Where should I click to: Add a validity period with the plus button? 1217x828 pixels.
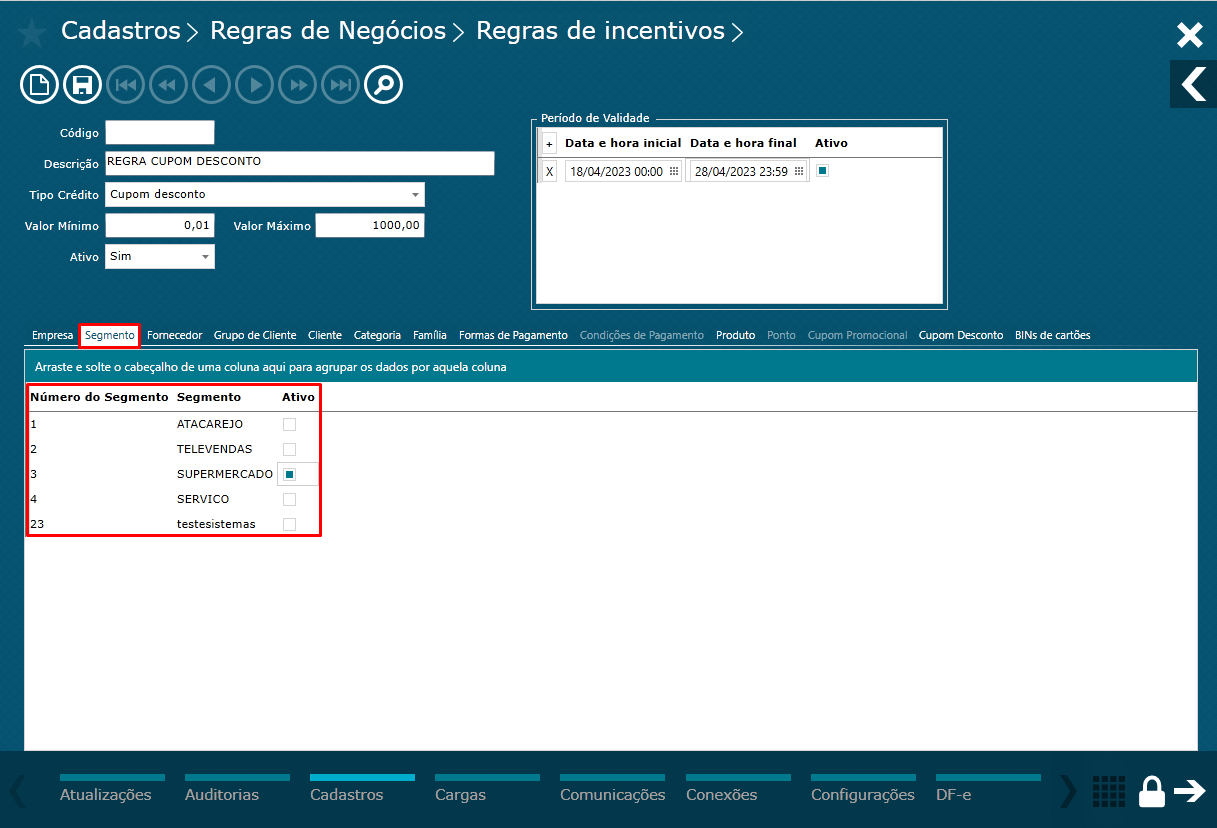point(549,144)
